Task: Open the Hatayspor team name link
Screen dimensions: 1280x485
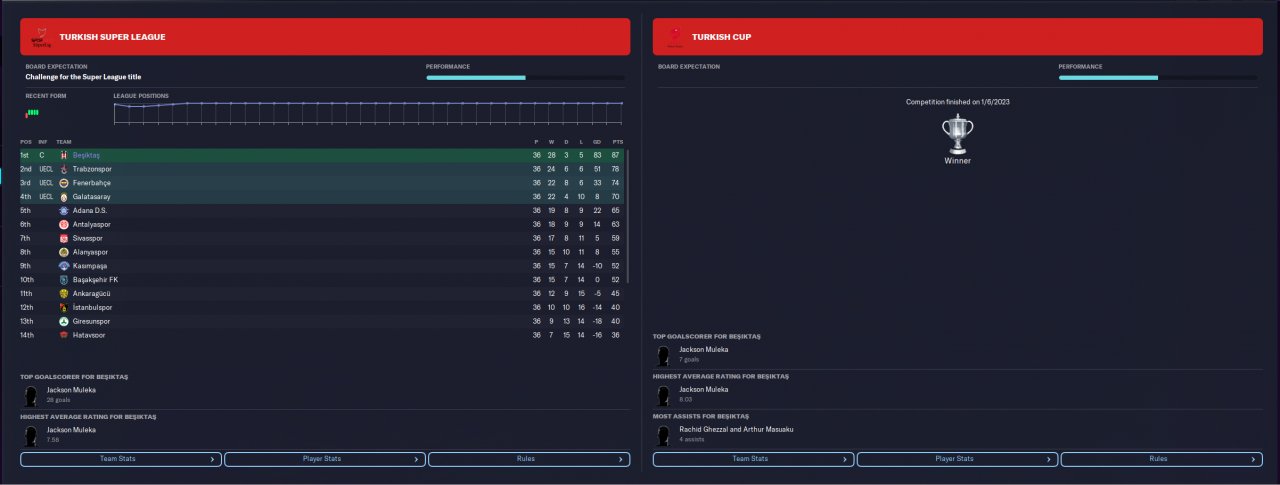Action: pos(89,335)
